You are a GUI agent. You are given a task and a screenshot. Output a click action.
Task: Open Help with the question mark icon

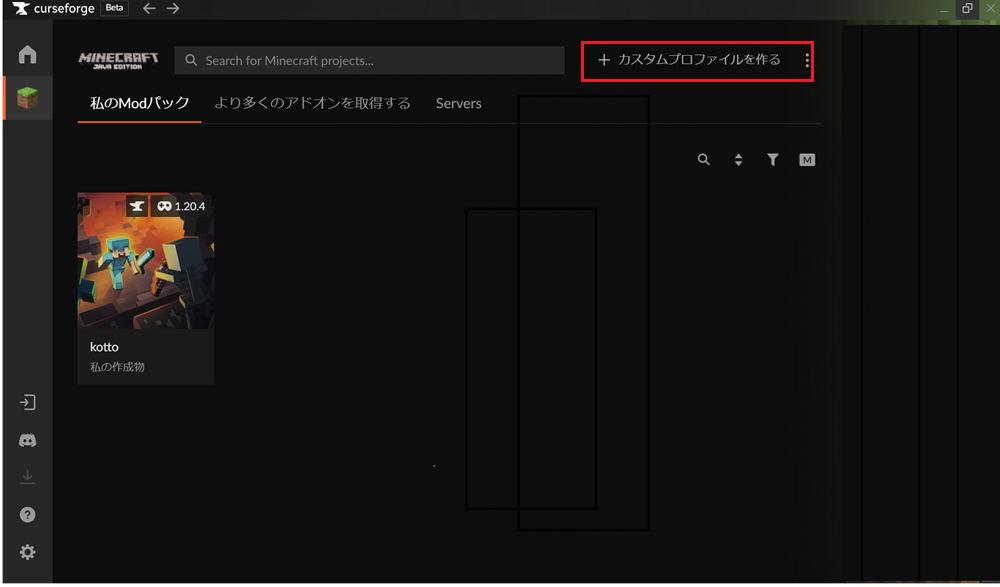(27, 515)
